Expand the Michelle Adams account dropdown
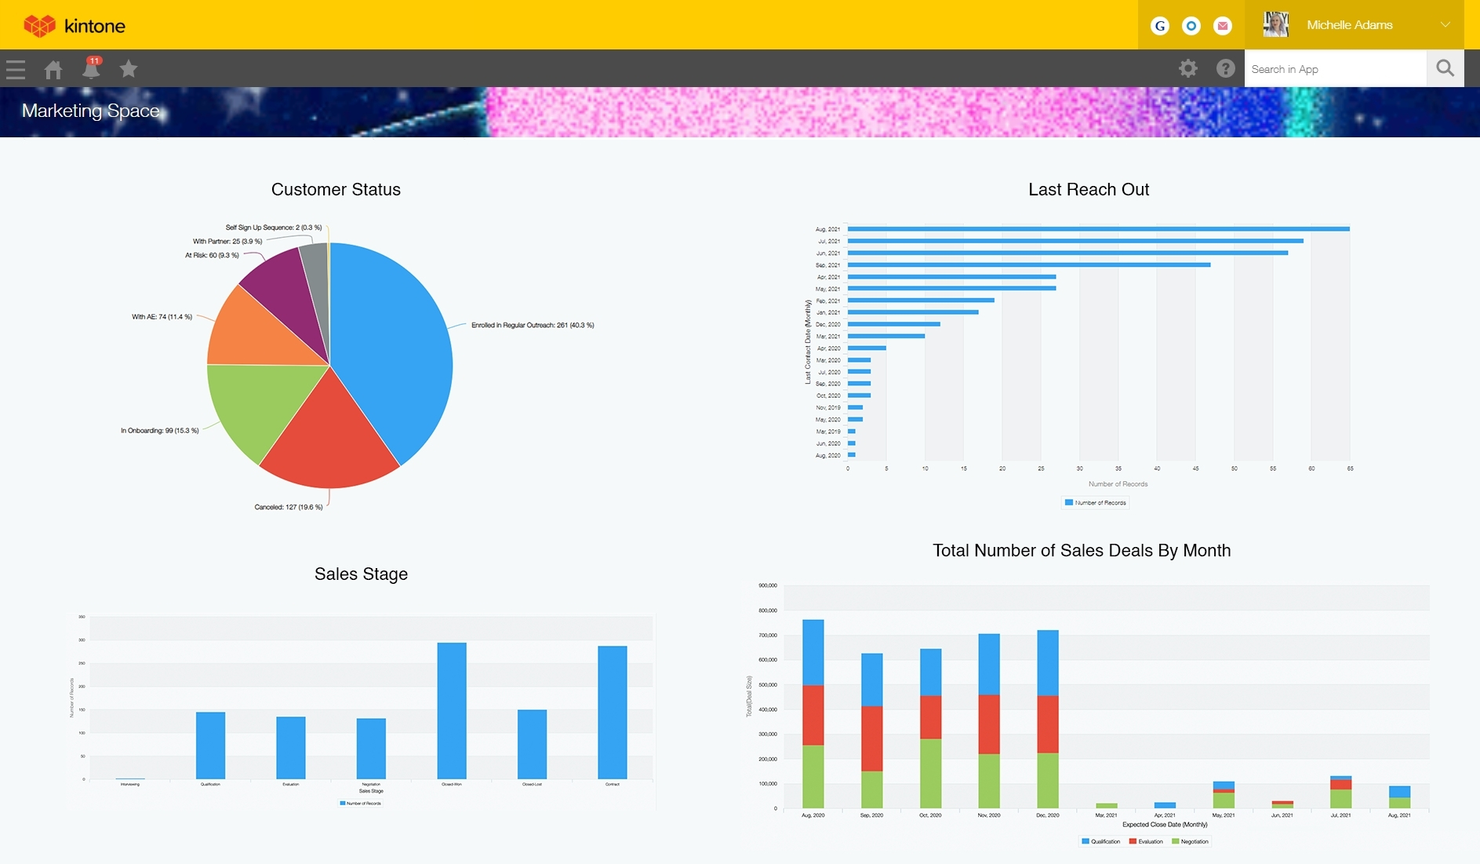This screenshot has height=864, width=1480. [1445, 24]
